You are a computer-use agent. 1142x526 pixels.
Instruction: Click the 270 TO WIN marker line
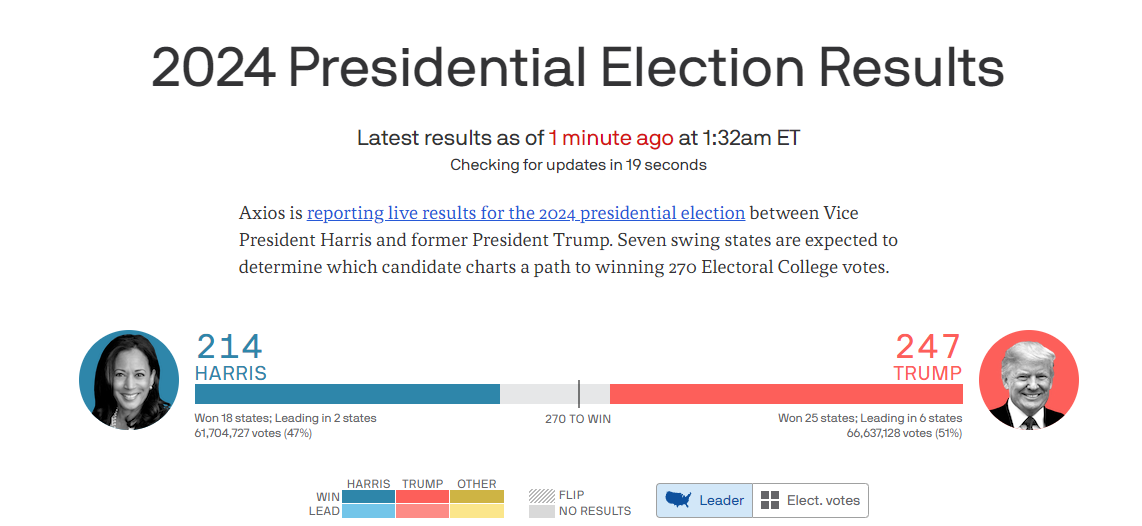point(579,394)
